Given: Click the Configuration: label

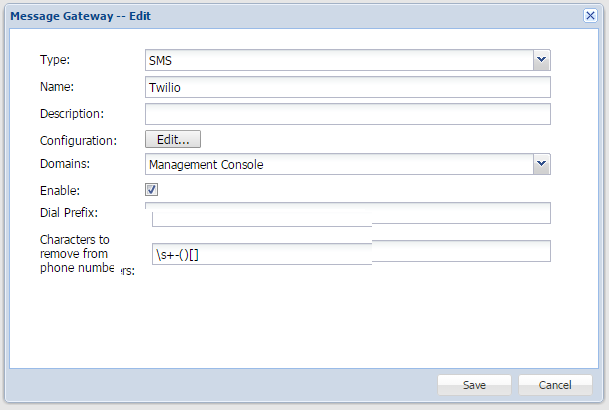Looking at the screenshot, I should click(78, 141).
